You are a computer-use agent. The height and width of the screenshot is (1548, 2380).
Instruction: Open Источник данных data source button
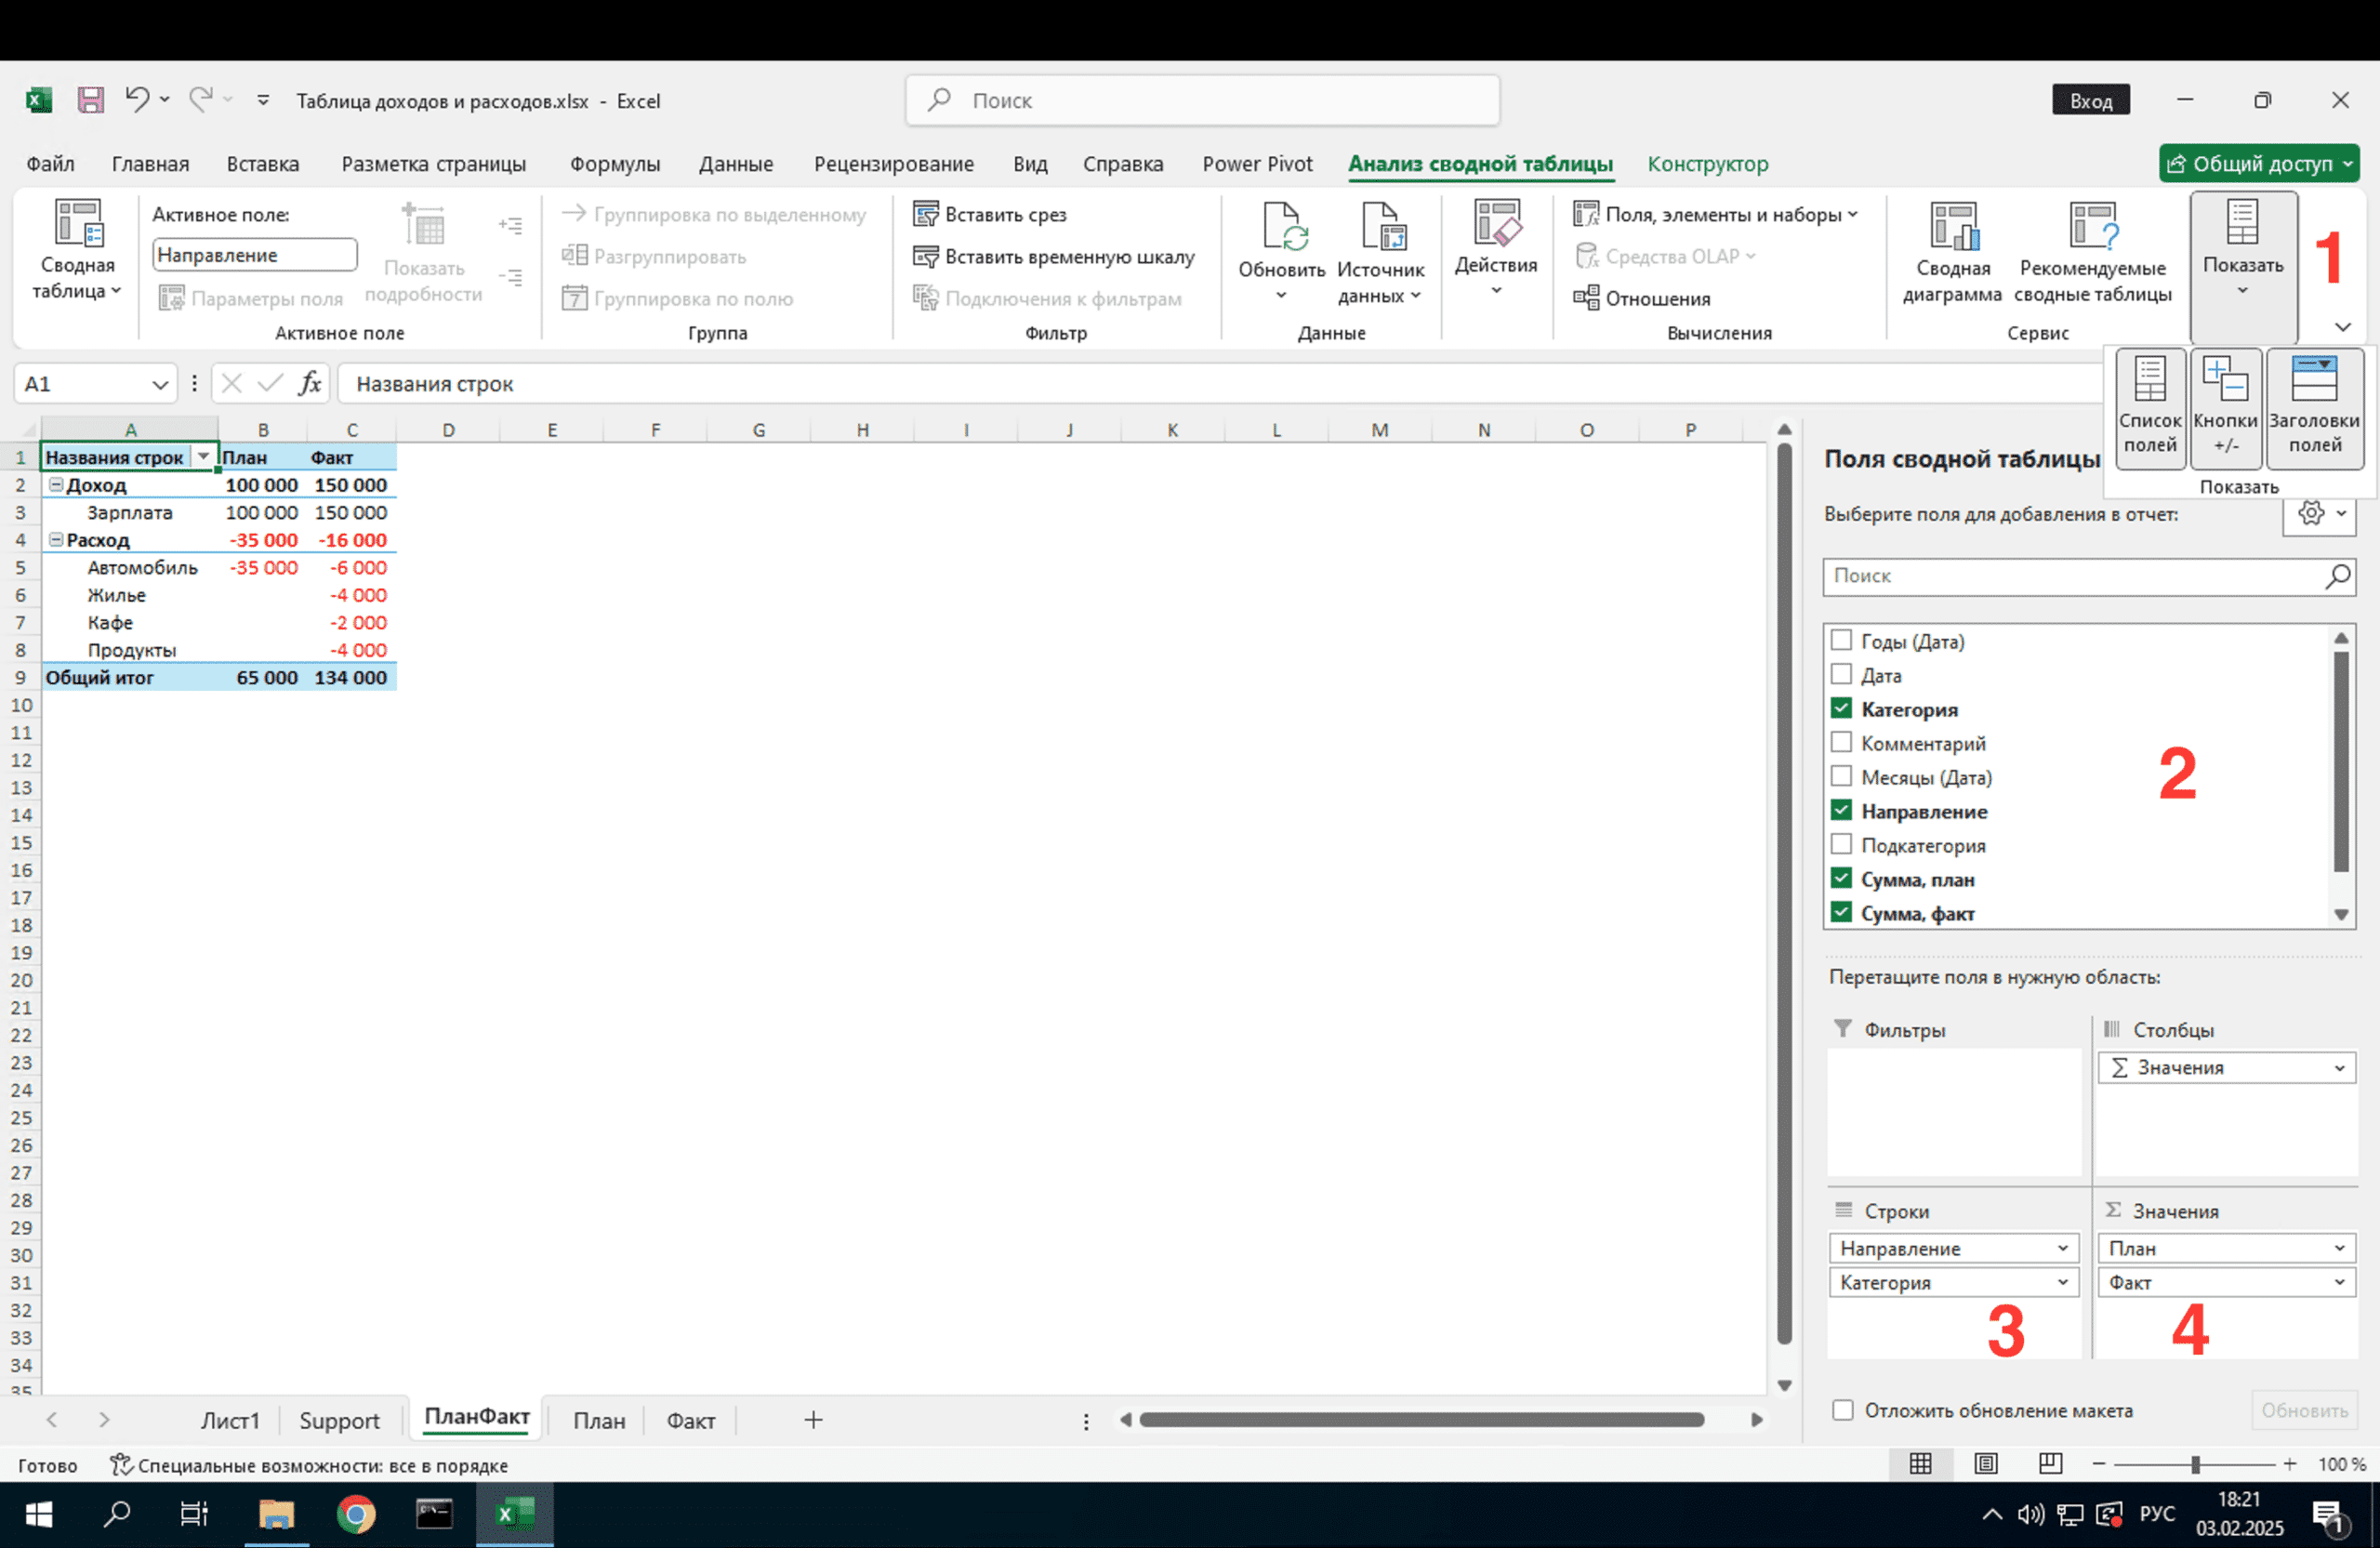pyautogui.click(x=1381, y=254)
